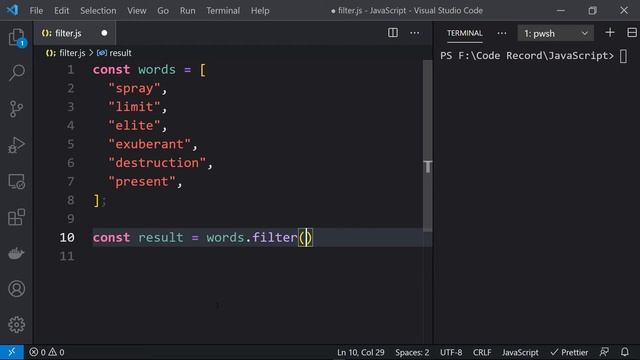Click the words identifier on line 1

point(157,69)
